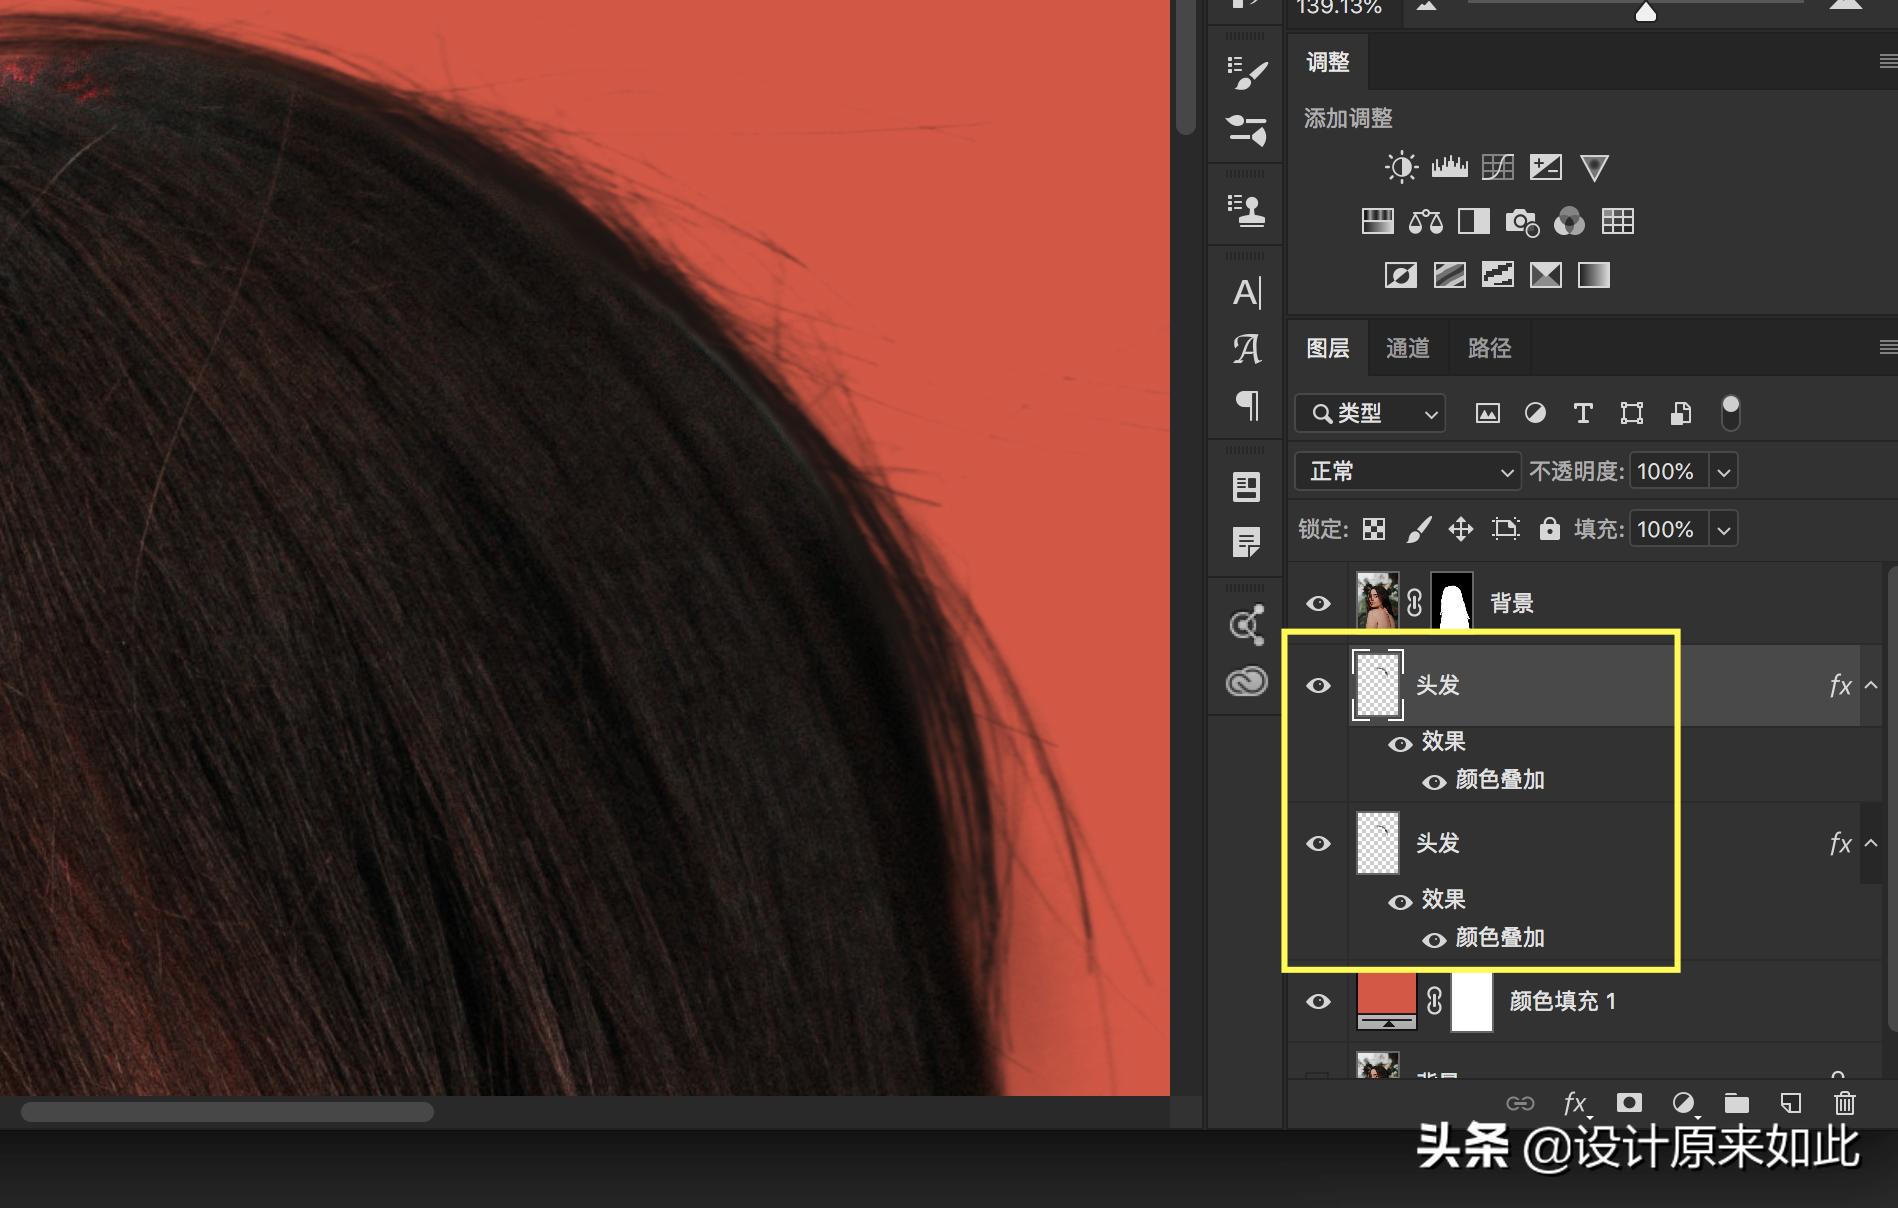This screenshot has width=1898, height=1208.
Task: Lock transparent pixels of the layer
Action: (1374, 529)
